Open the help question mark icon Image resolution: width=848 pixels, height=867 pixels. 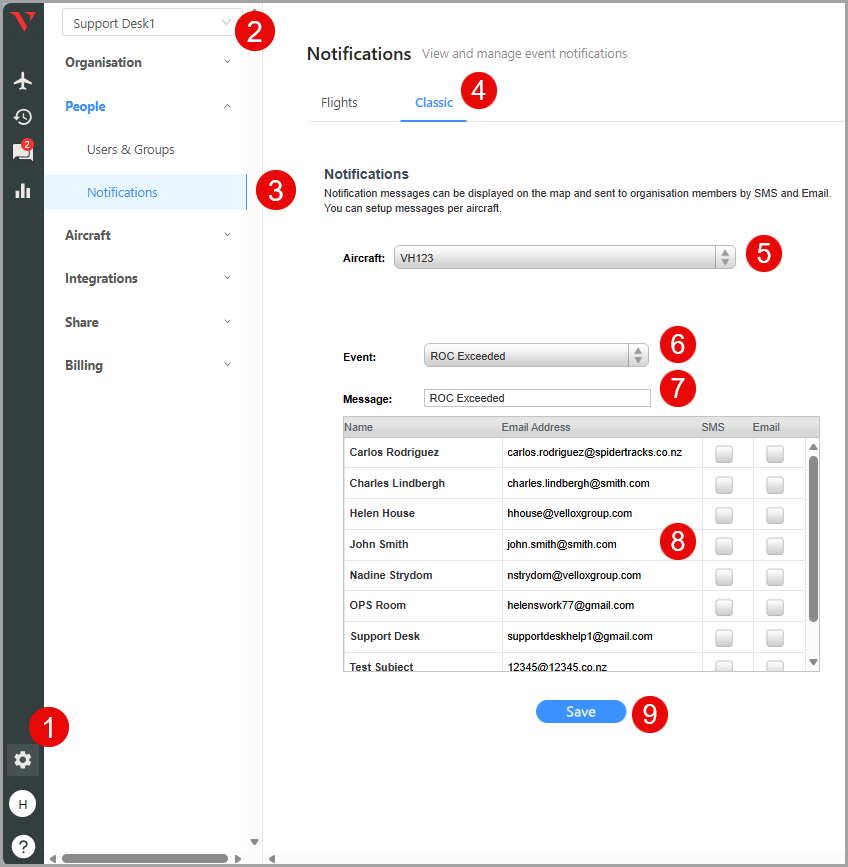click(x=22, y=846)
